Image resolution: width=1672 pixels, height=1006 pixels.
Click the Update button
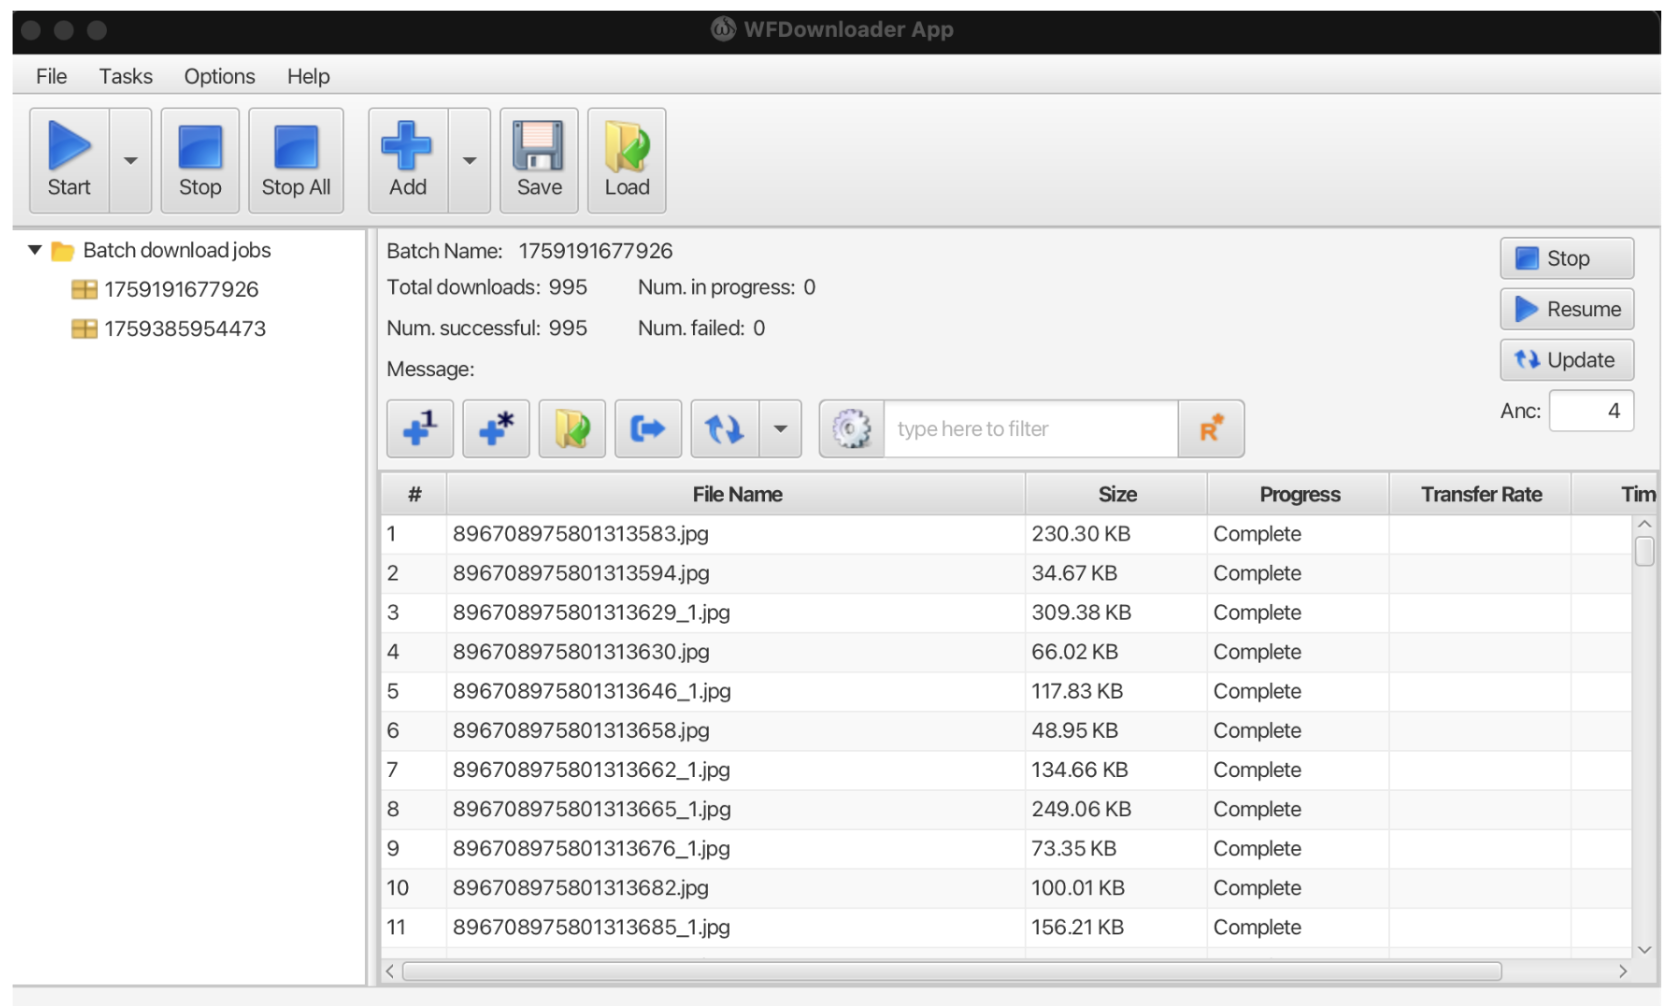tap(1565, 360)
